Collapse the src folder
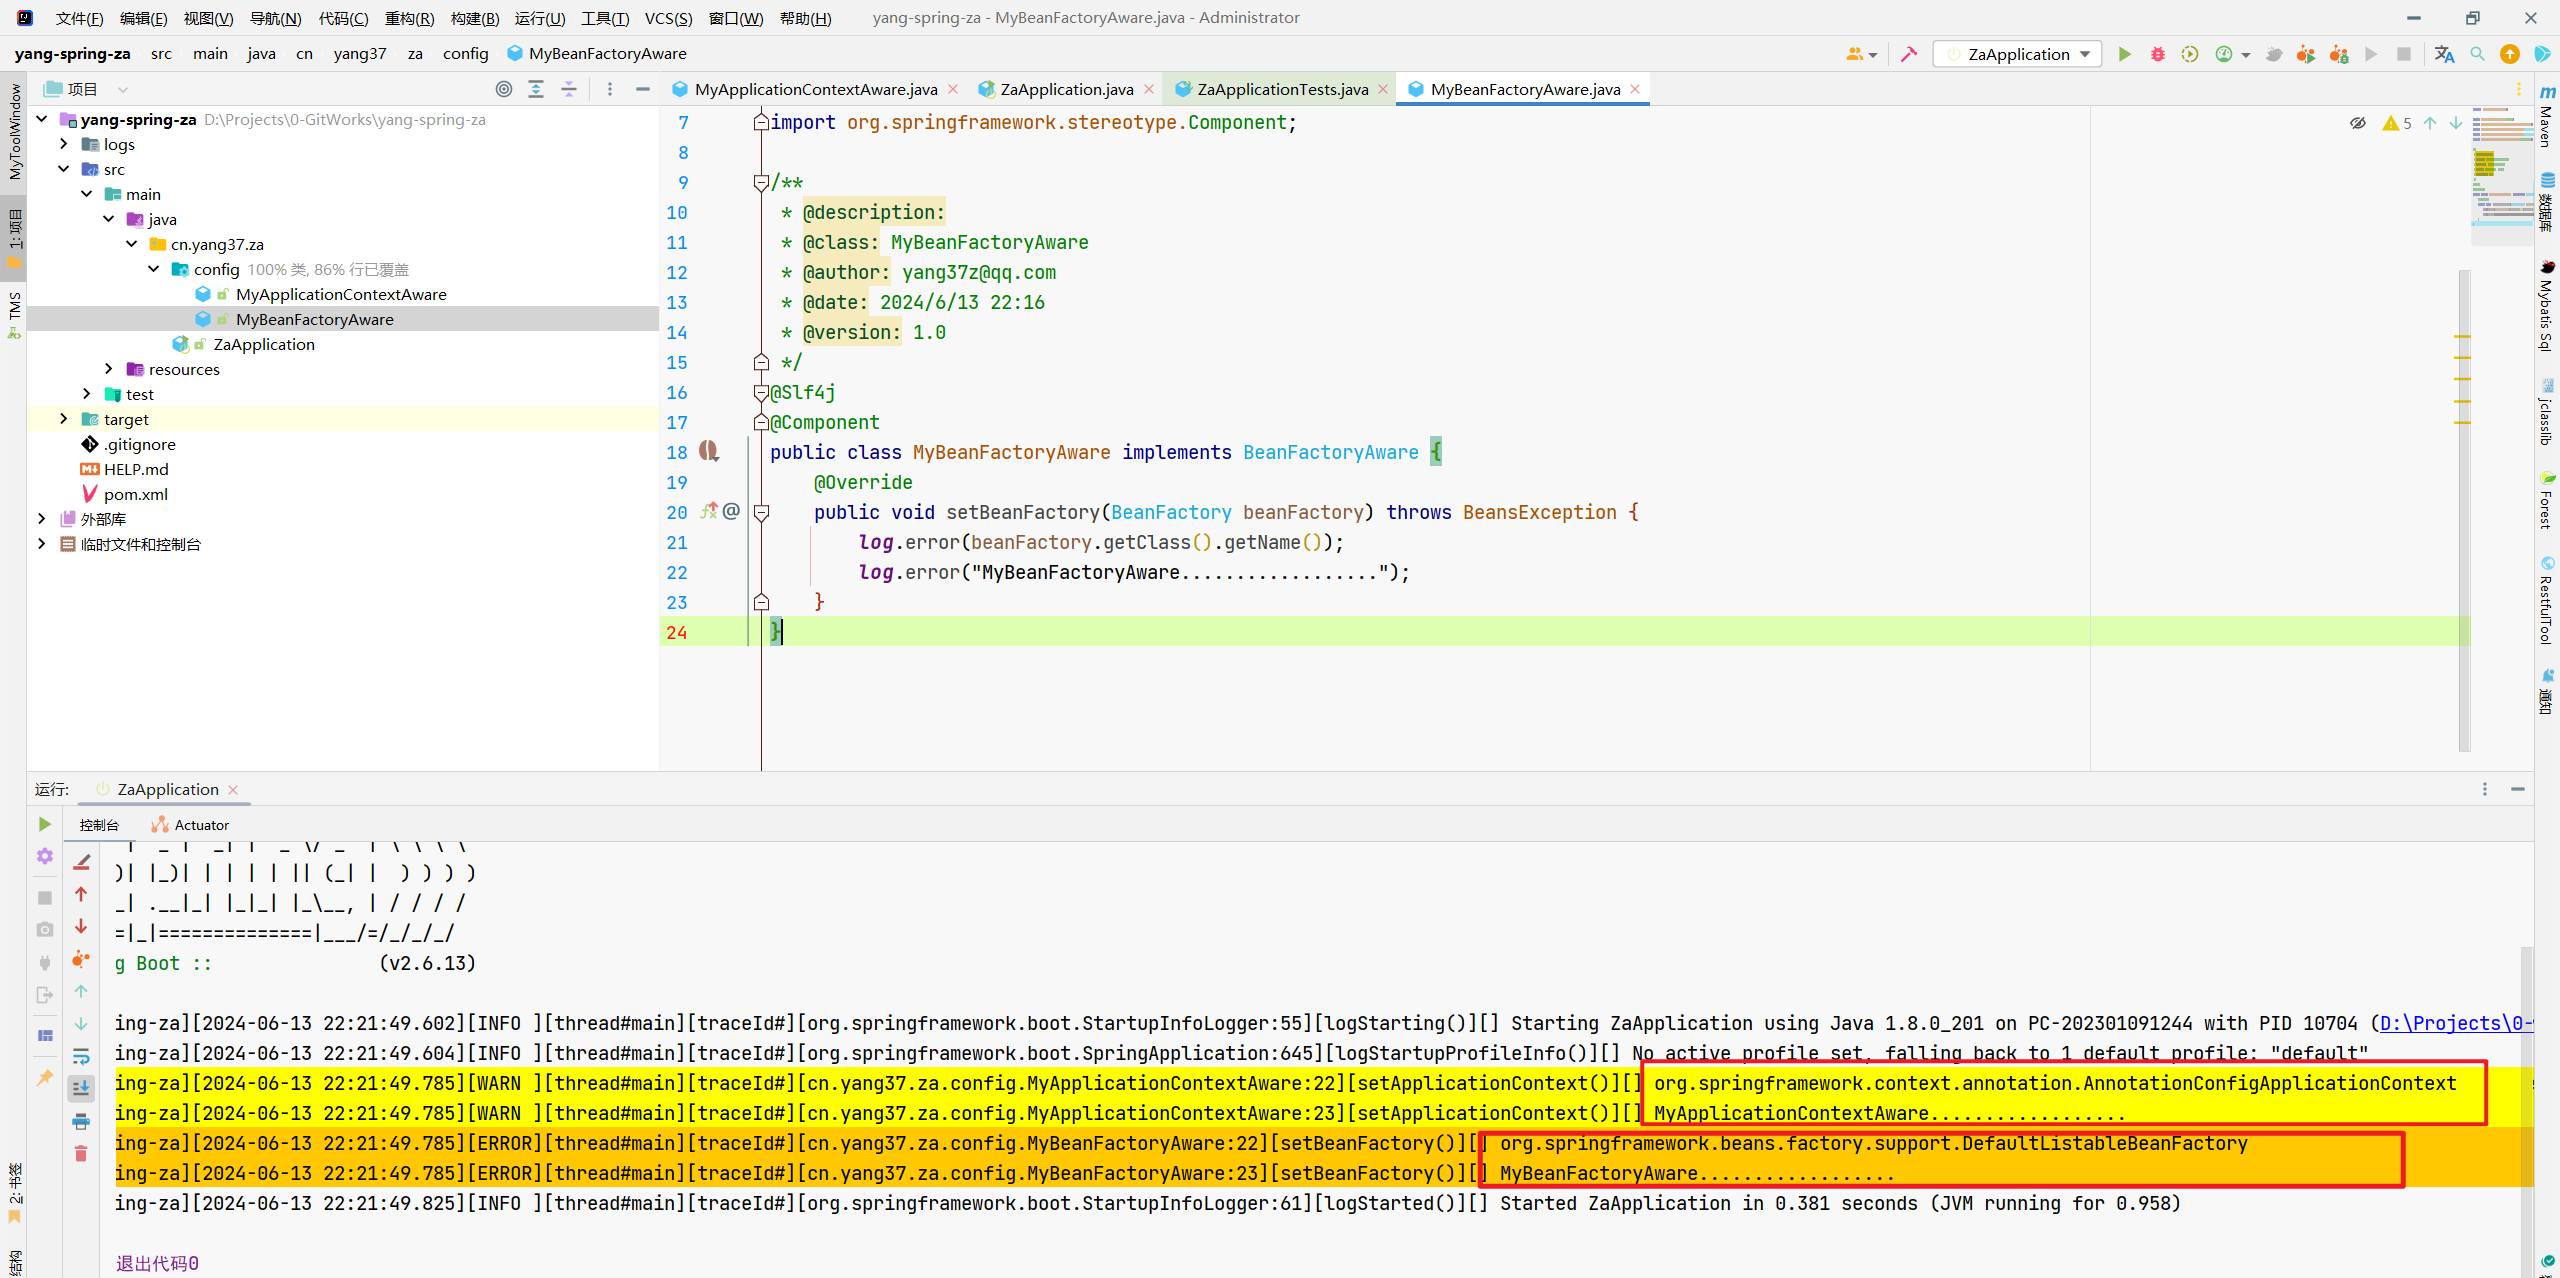Viewport: 2560px width, 1278px height. tap(64, 169)
